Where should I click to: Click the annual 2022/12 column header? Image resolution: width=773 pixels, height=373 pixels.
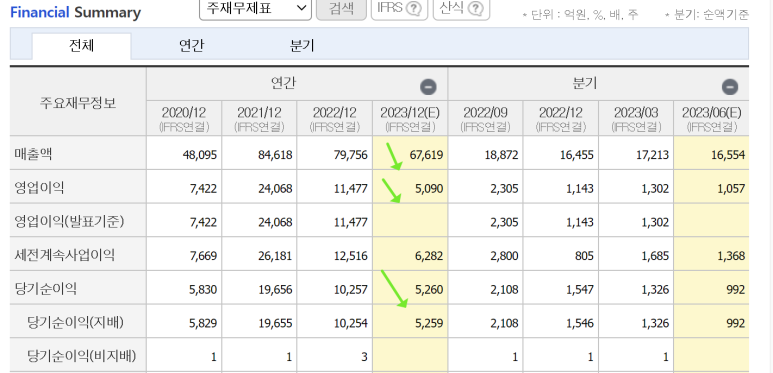click(x=335, y=118)
